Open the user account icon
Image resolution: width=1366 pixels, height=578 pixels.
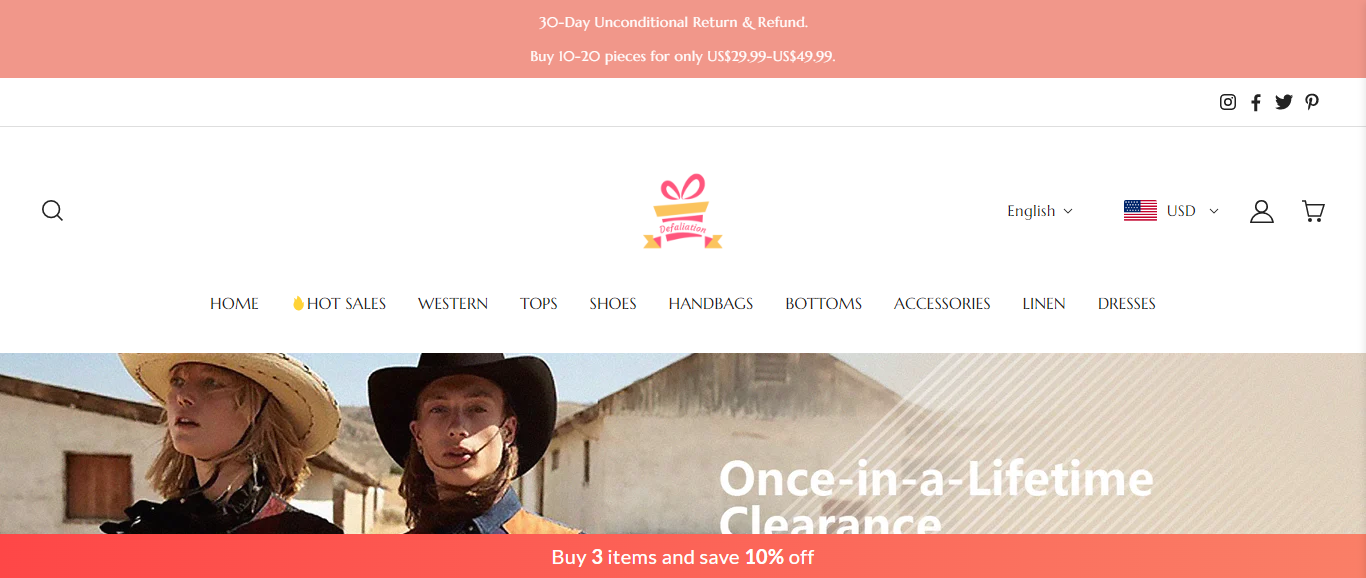tap(1262, 211)
